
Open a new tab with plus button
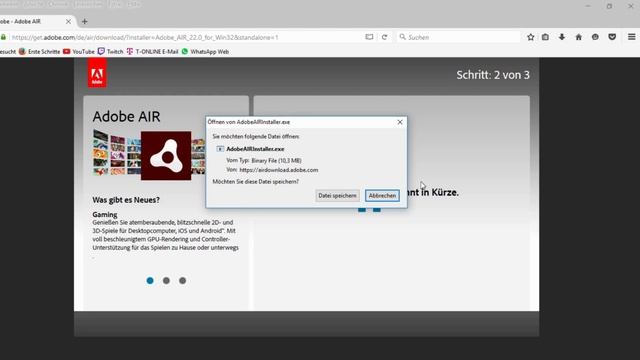point(84,22)
